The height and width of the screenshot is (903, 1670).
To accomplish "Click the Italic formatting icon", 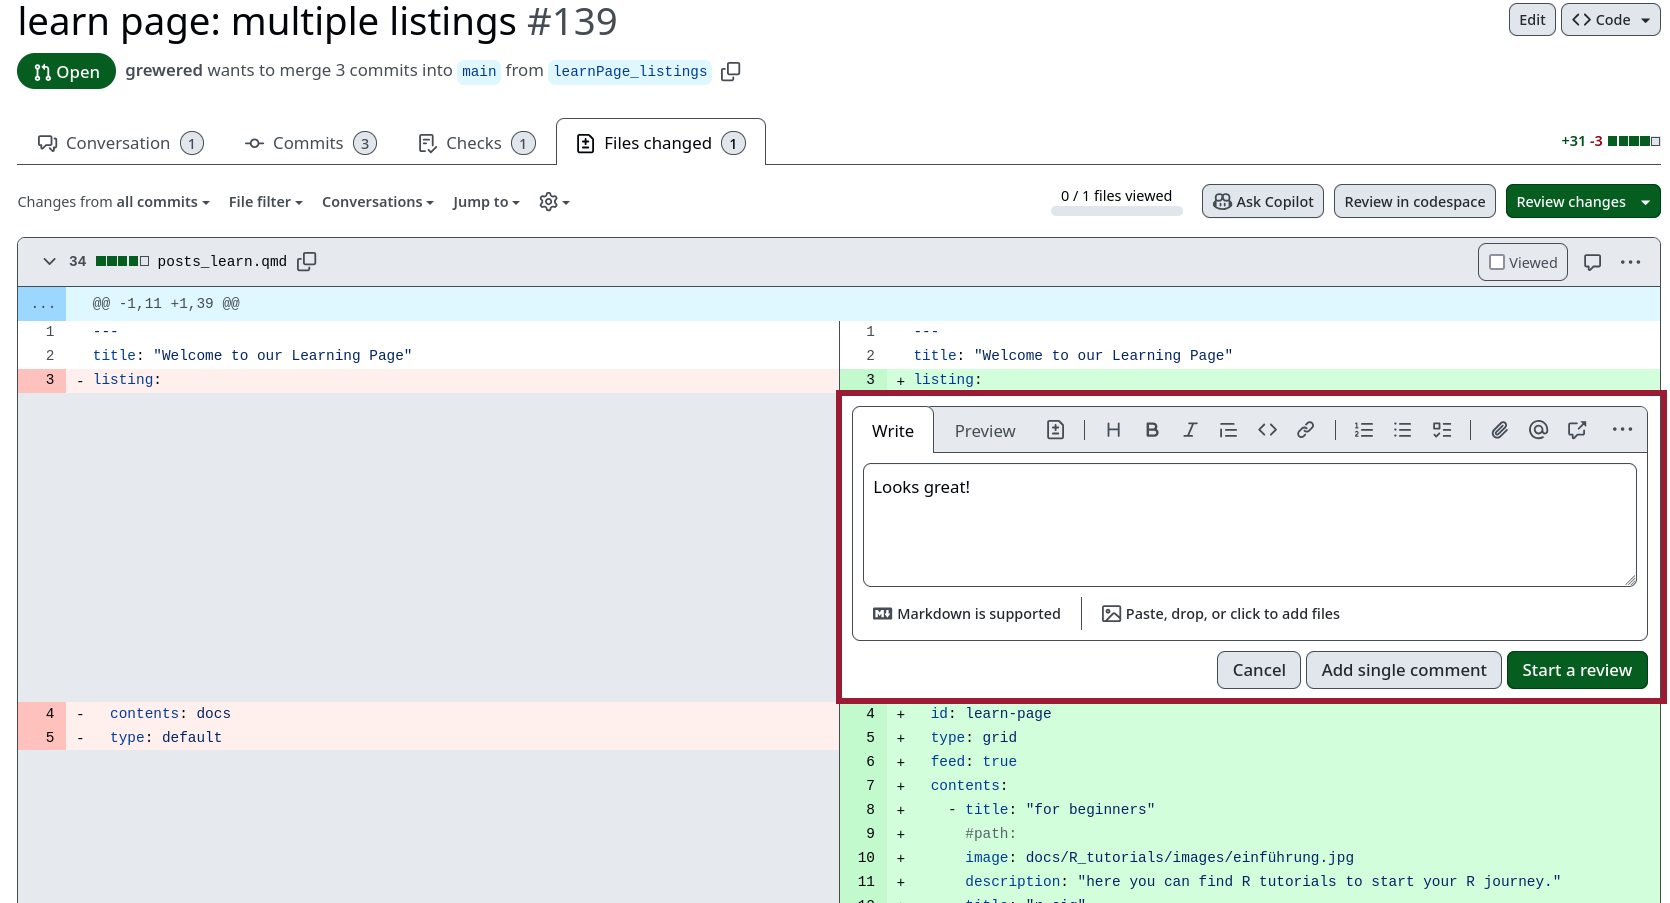I will [x=1190, y=430].
